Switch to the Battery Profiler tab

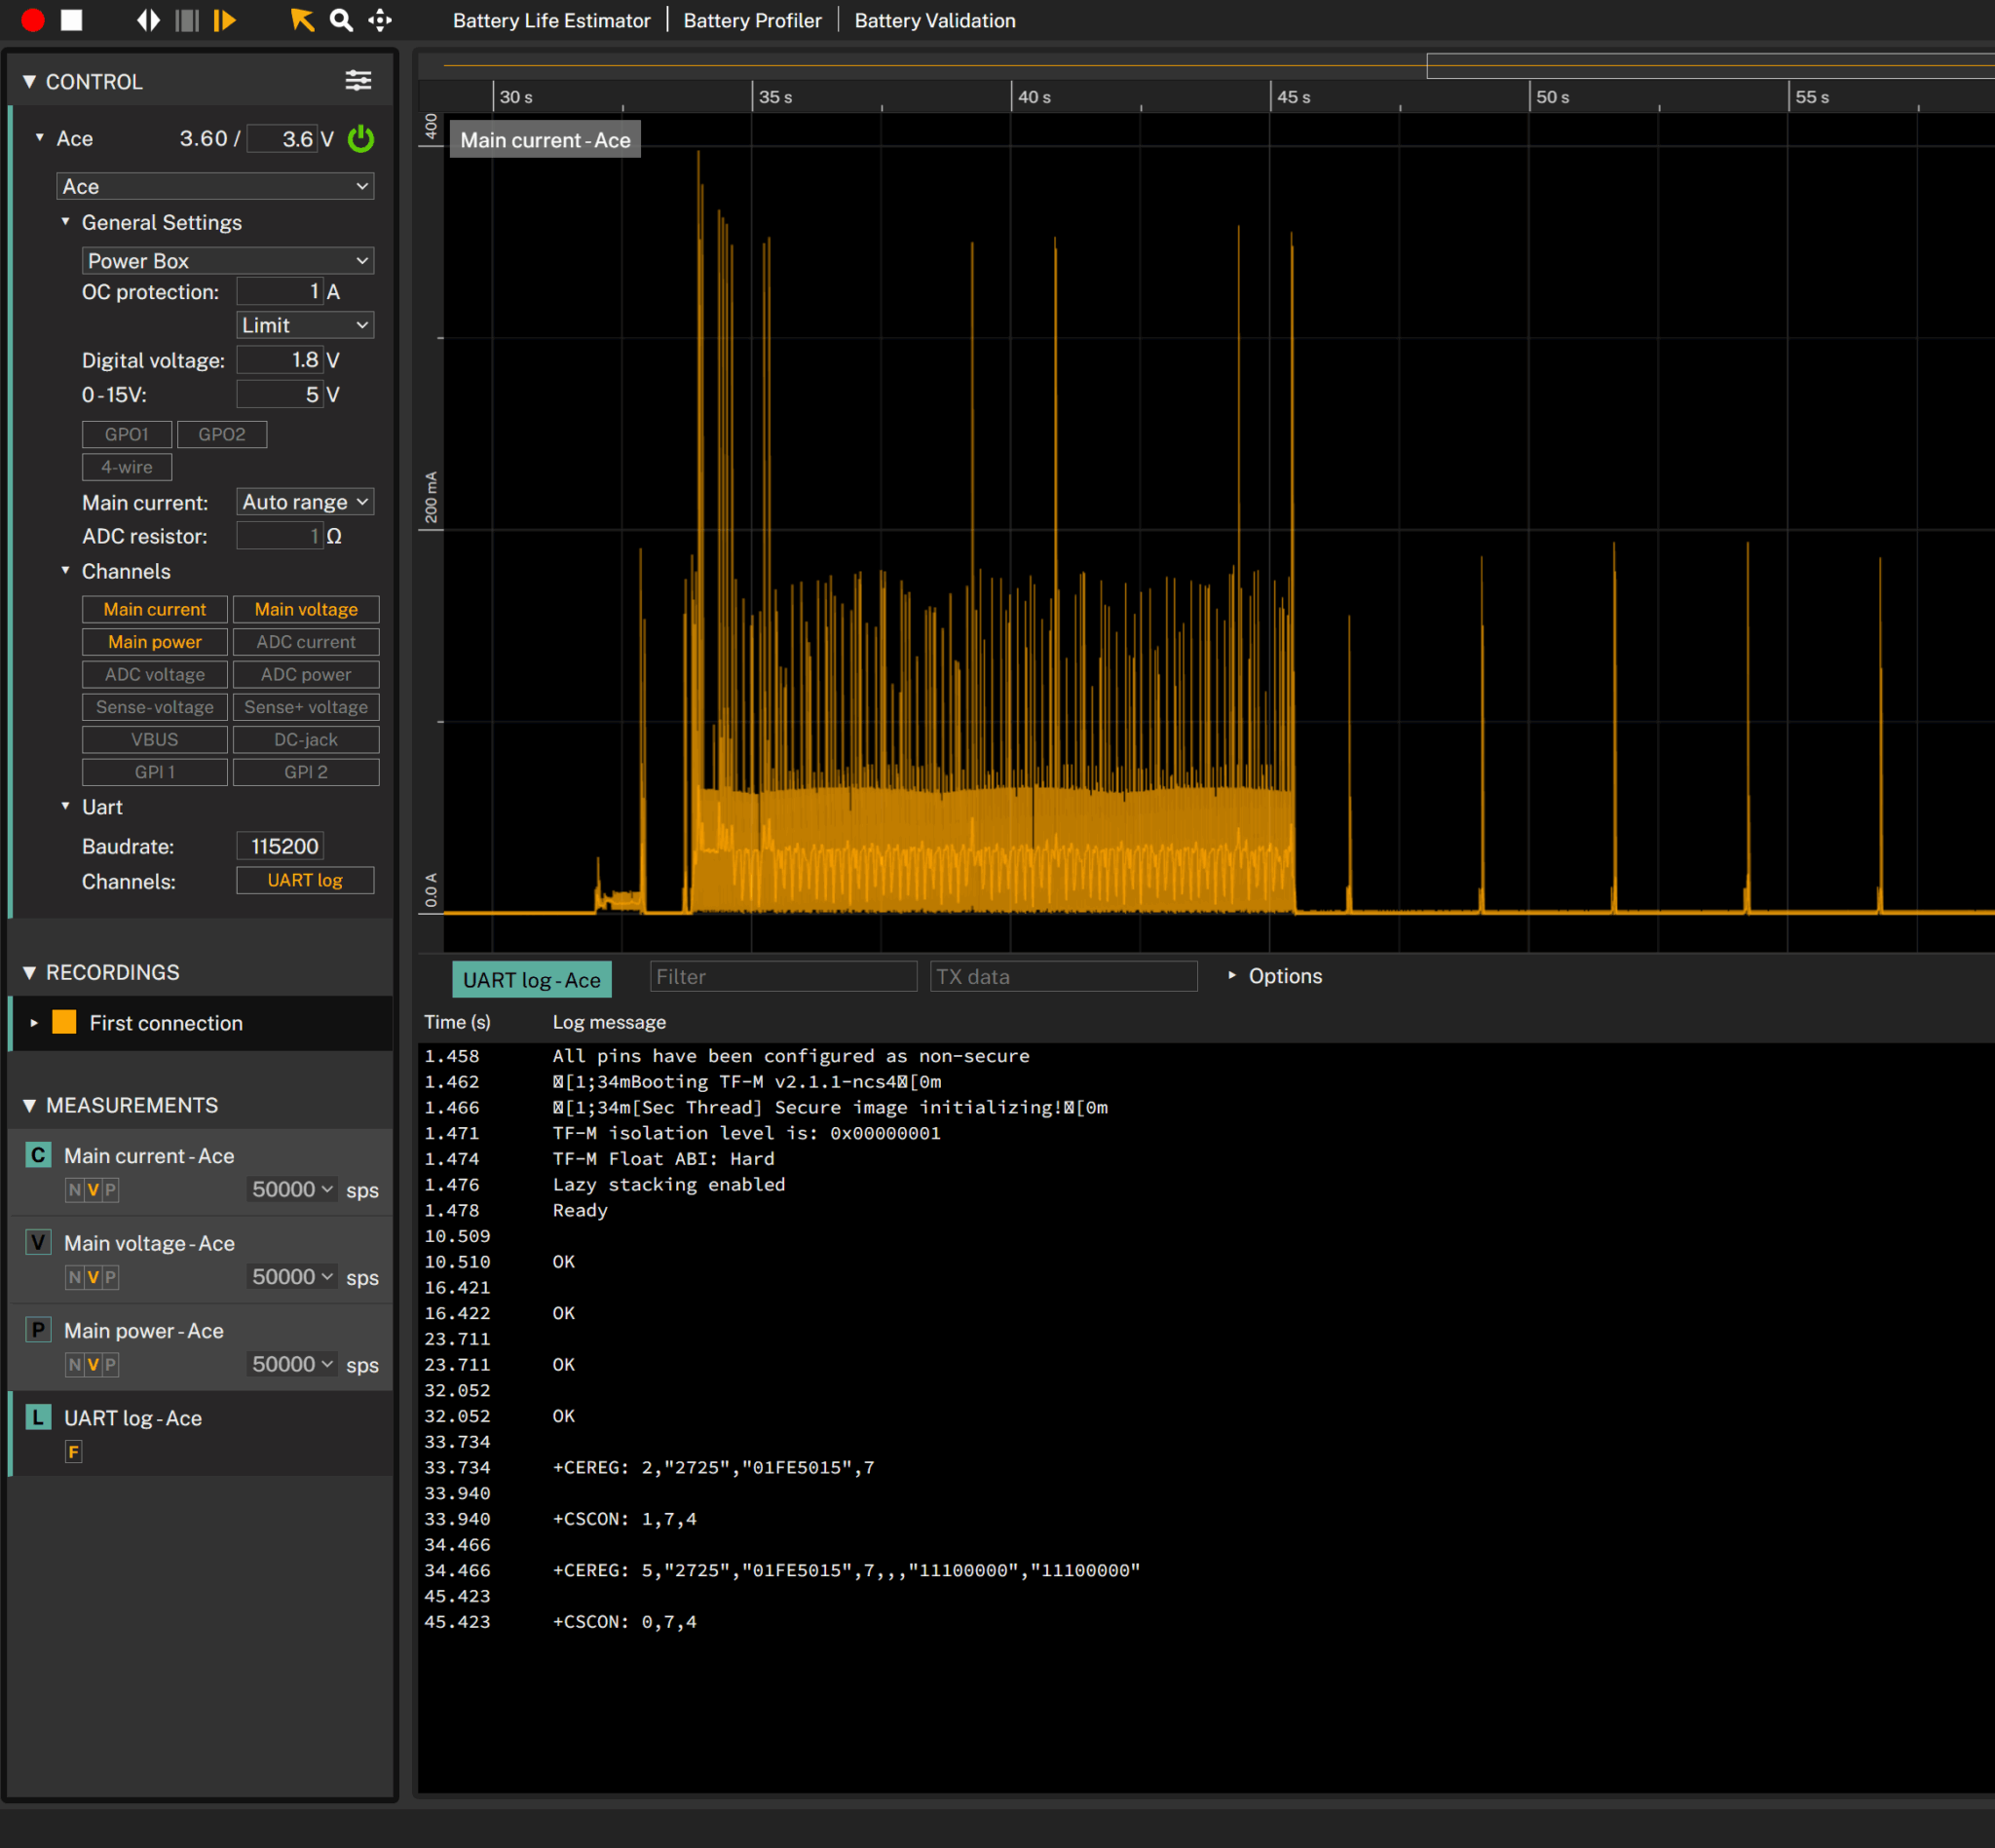point(752,20)
